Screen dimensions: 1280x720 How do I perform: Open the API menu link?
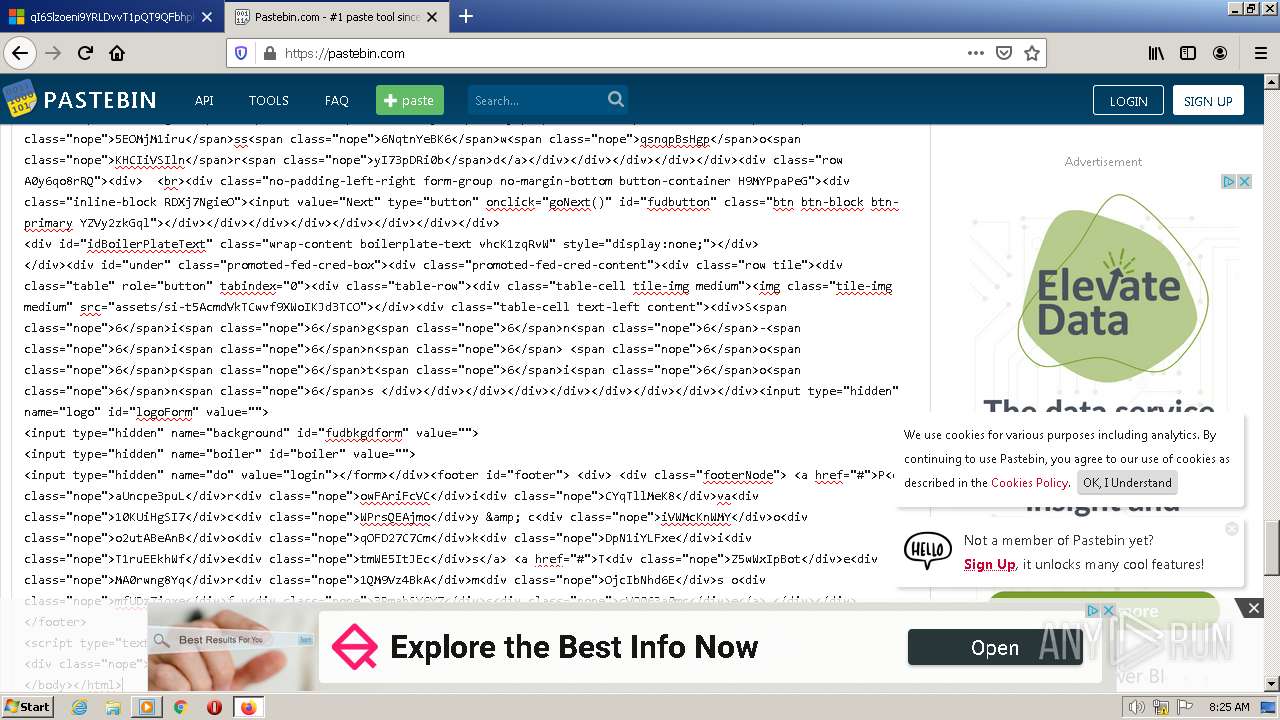coord(204,100)
